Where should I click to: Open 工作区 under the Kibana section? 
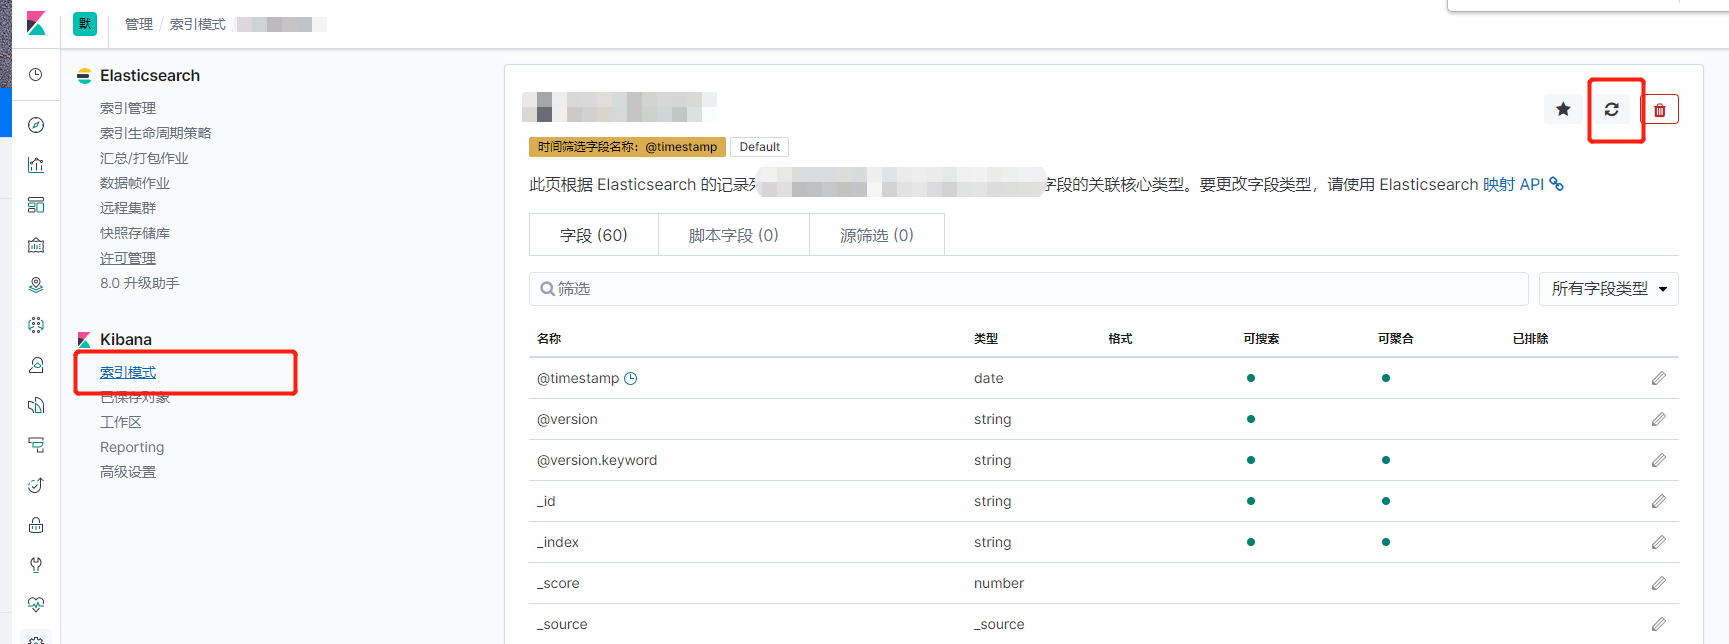point(121,422)
